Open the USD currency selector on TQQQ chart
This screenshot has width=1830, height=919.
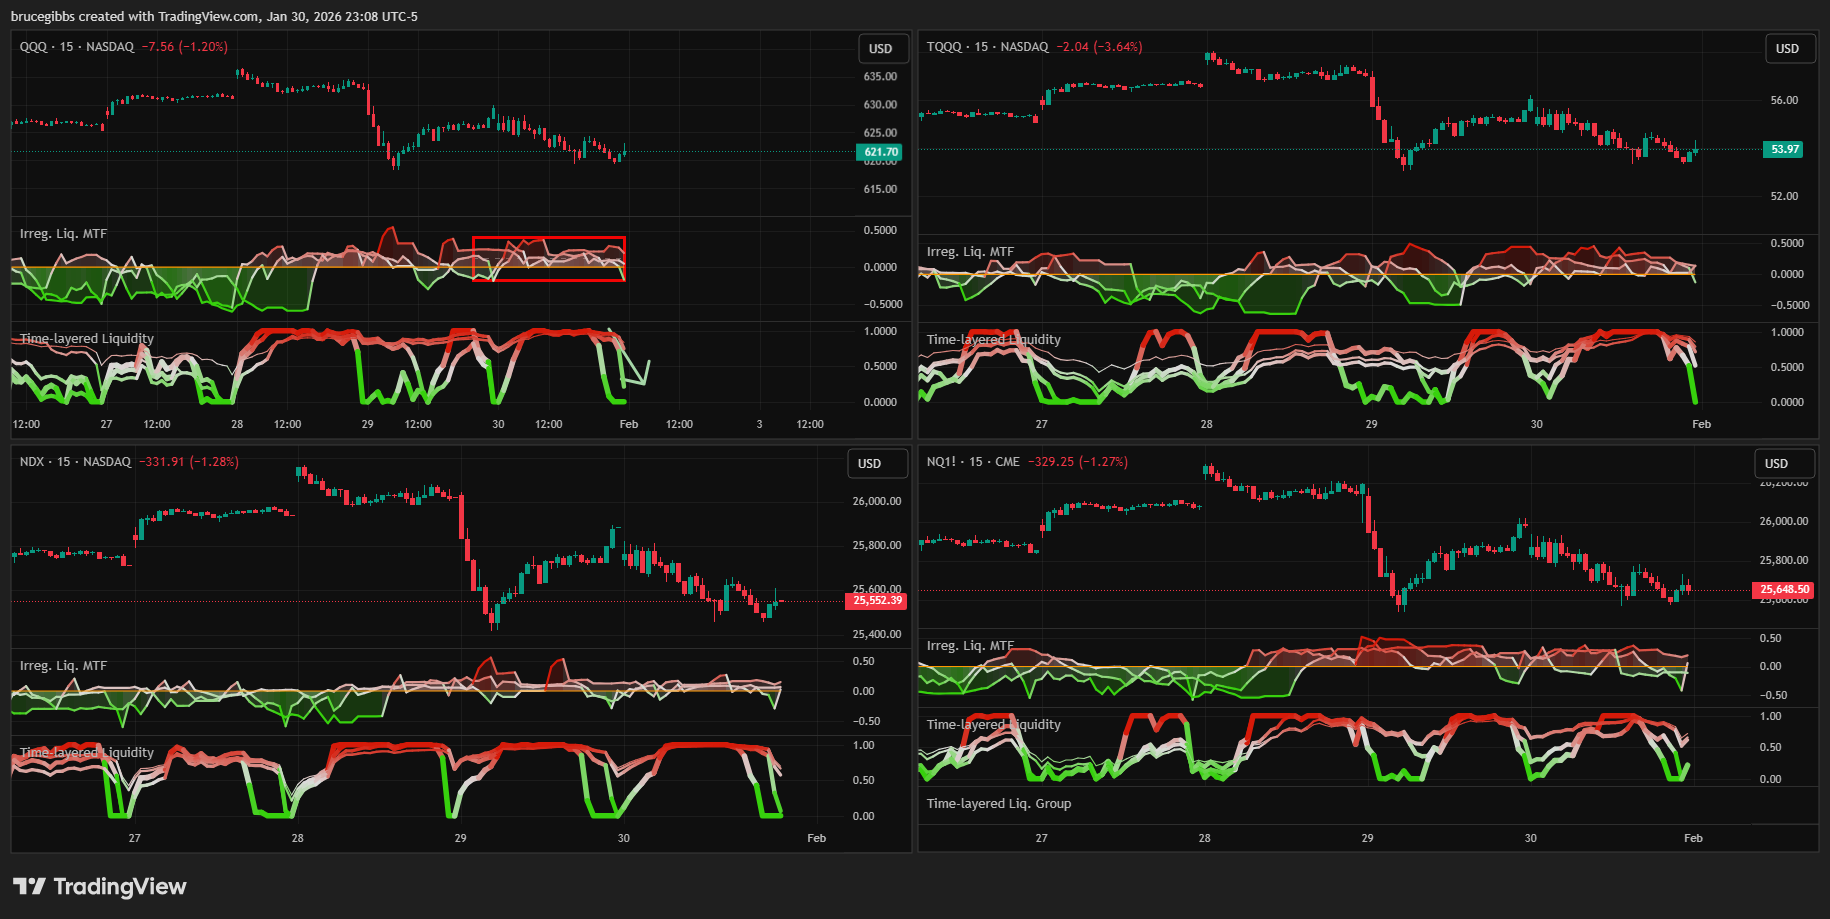pyautogui.click(x=1787, y=49)
